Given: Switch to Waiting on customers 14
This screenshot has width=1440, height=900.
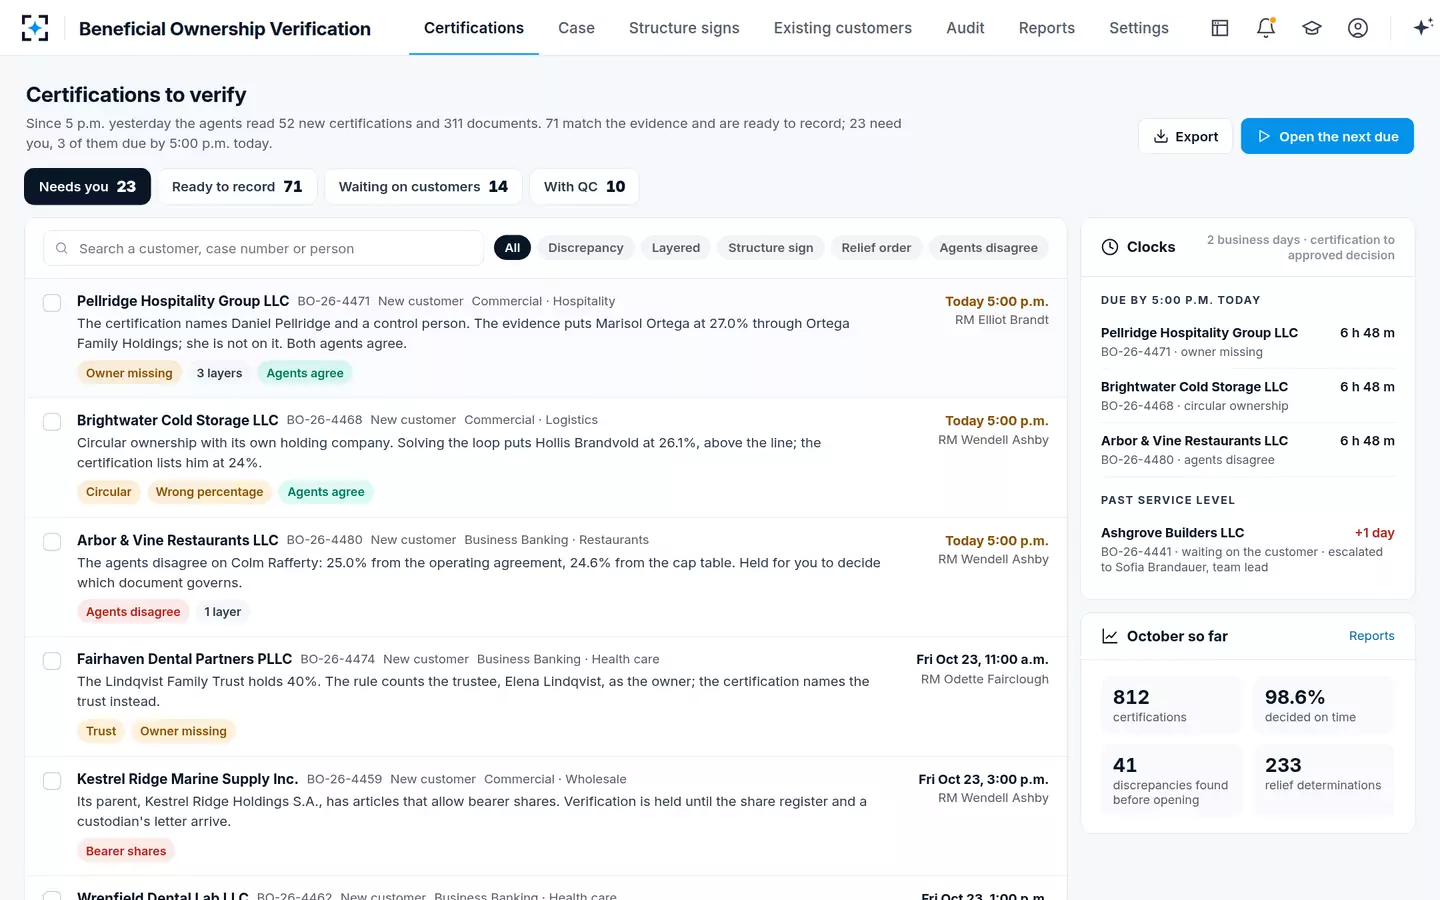Looking at the screenshot, I should 423,187.
